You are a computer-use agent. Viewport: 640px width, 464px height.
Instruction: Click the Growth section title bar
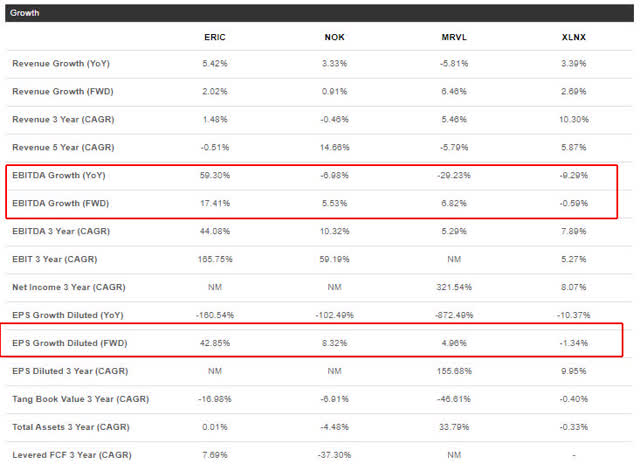point(319,13)
